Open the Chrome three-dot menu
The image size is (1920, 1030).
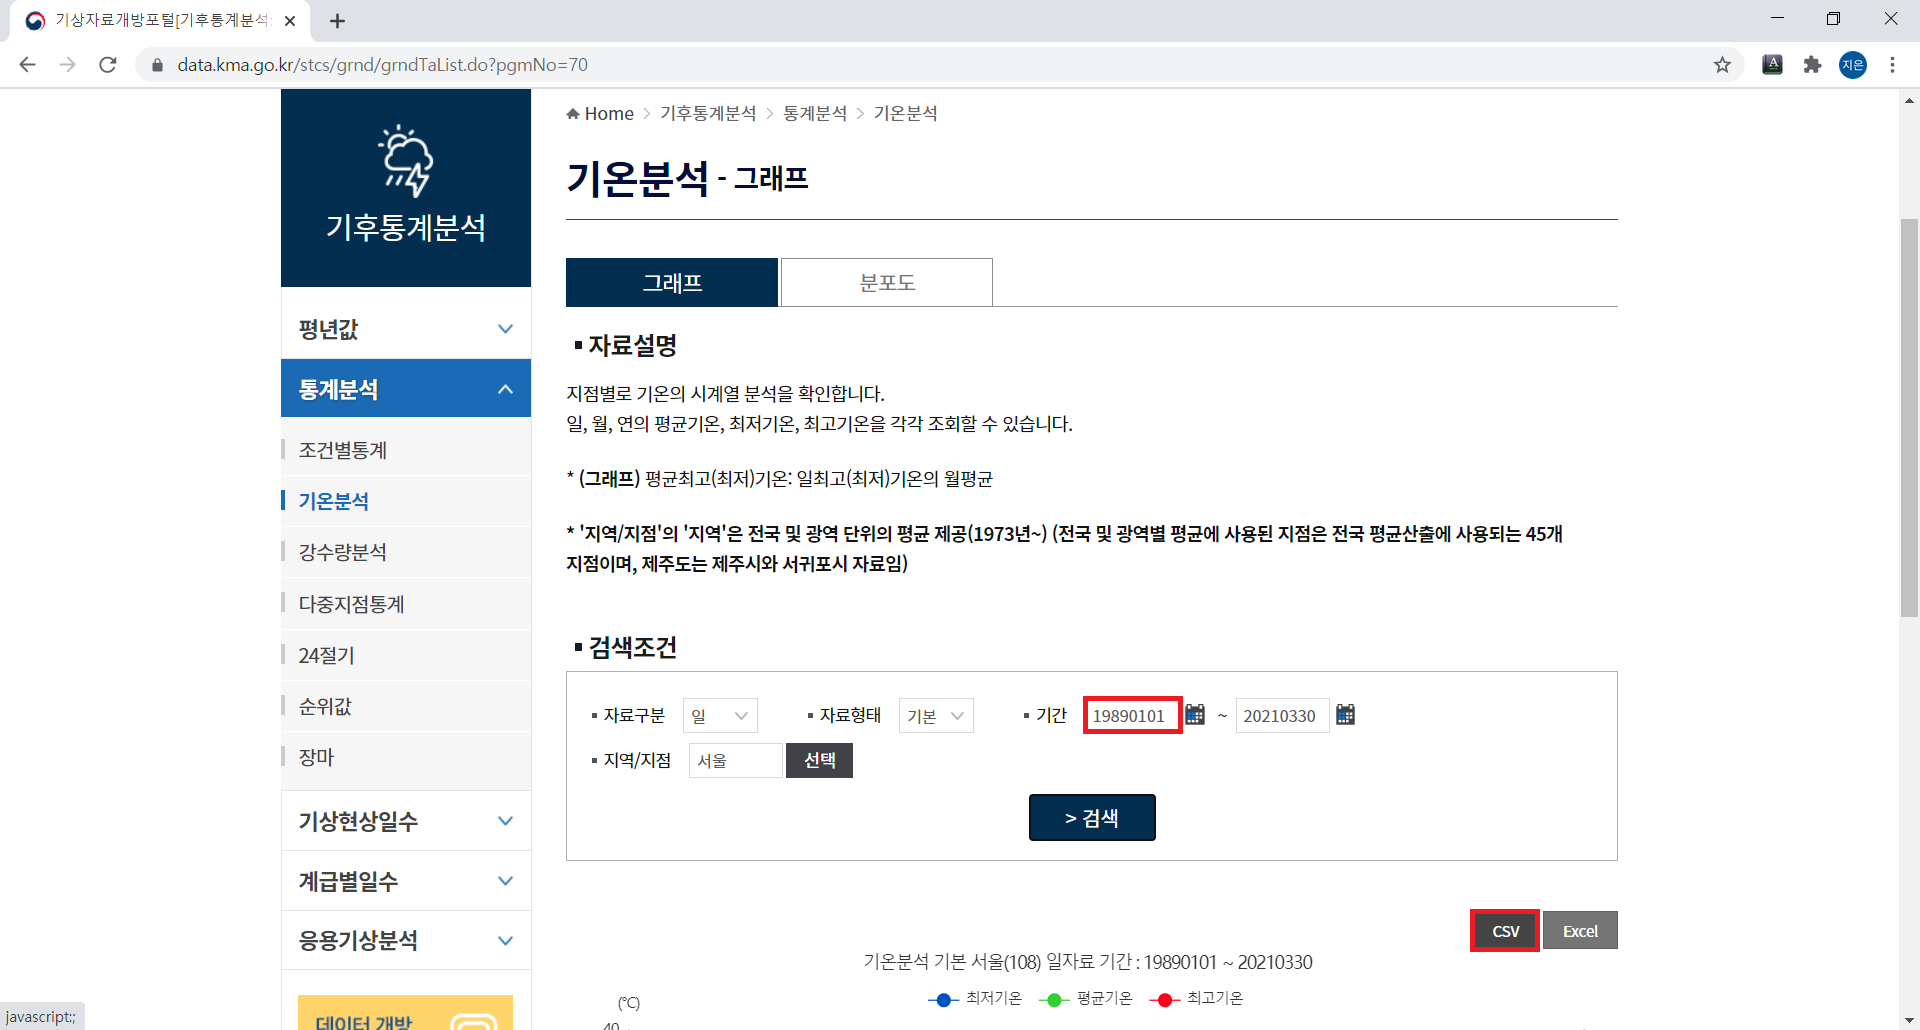[1892, 65]
